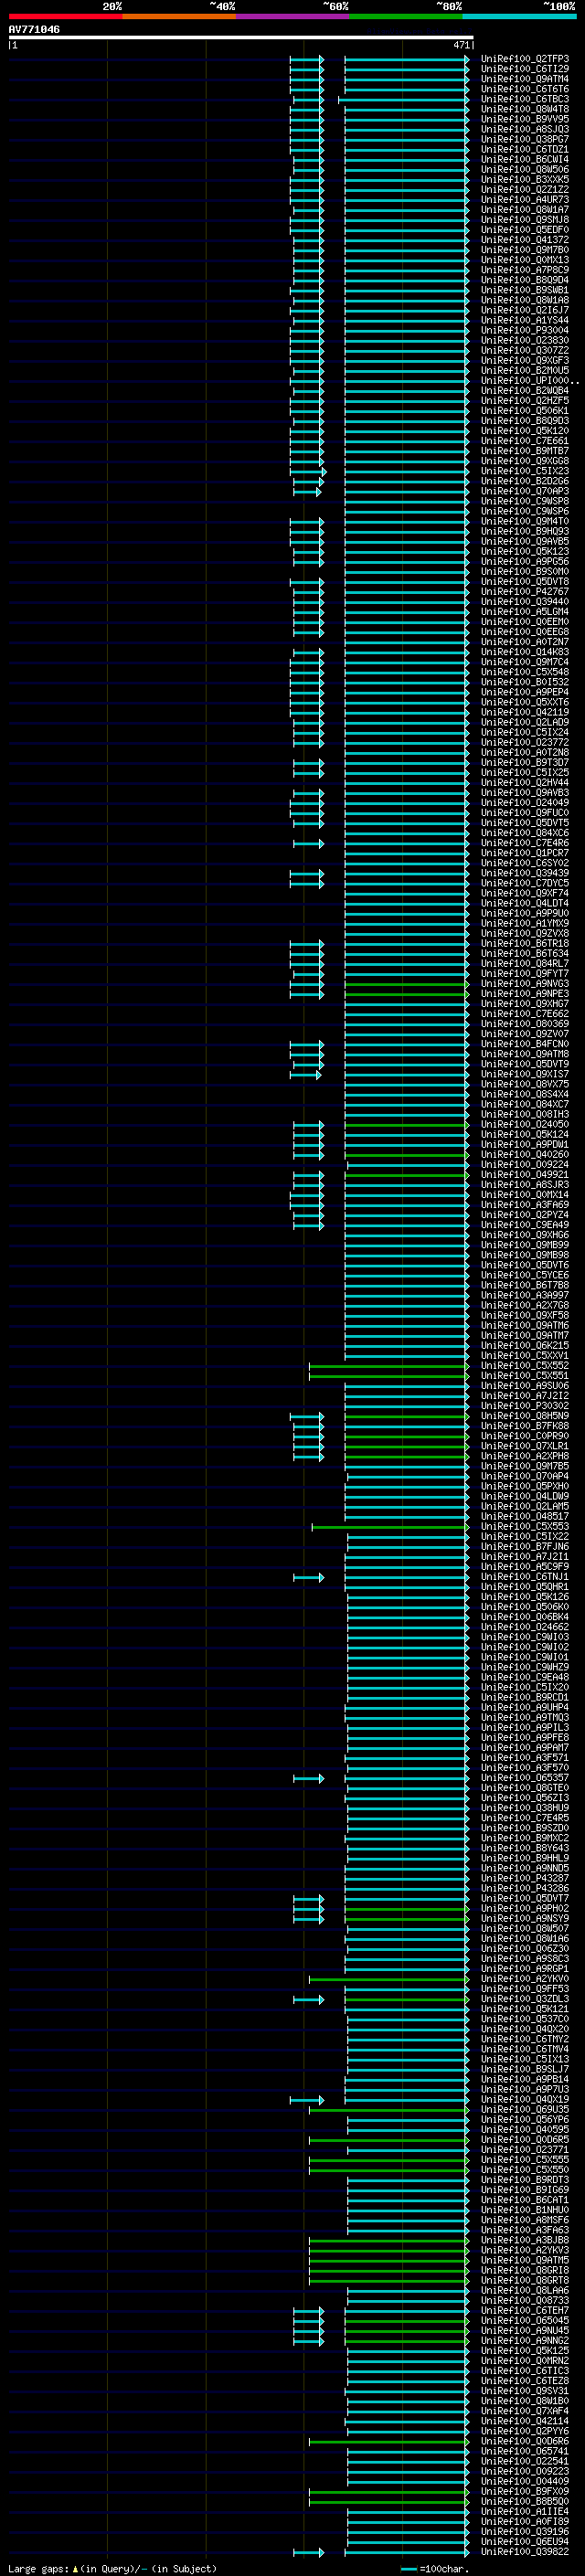Select label UniRef100_P43287
The height and width of the screenshot is (2576, 585).
coord(524,1878)
